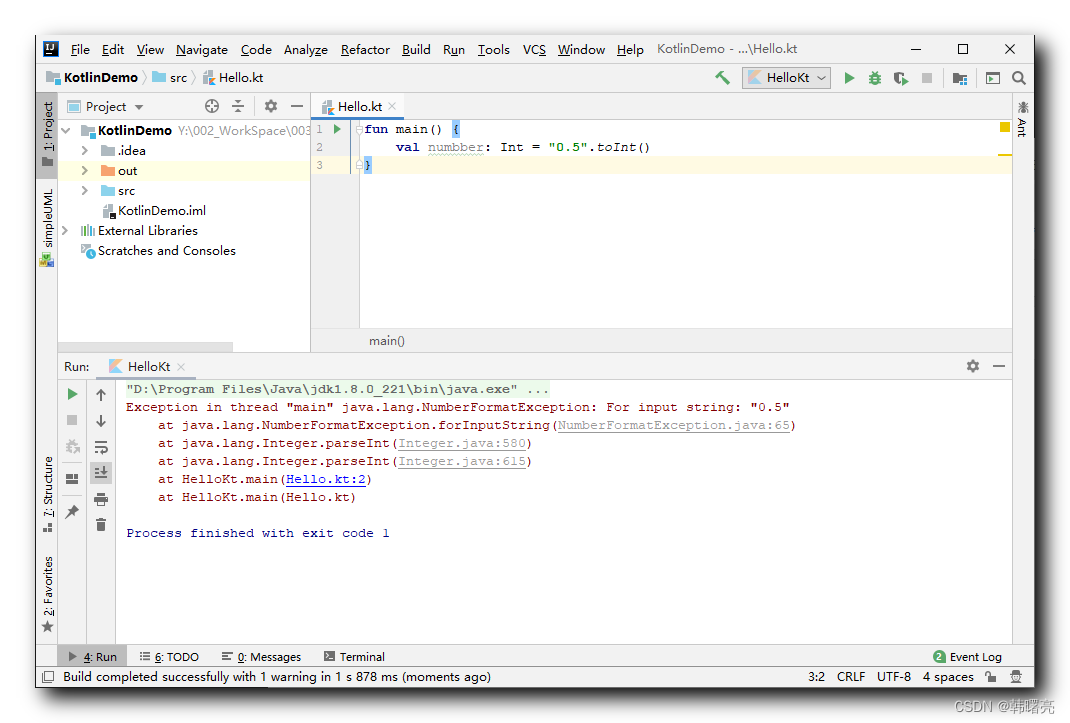The image size is (1070, 723).
Task: Toggle the read-only lock icon in the status bar
Action: (990, 677)
